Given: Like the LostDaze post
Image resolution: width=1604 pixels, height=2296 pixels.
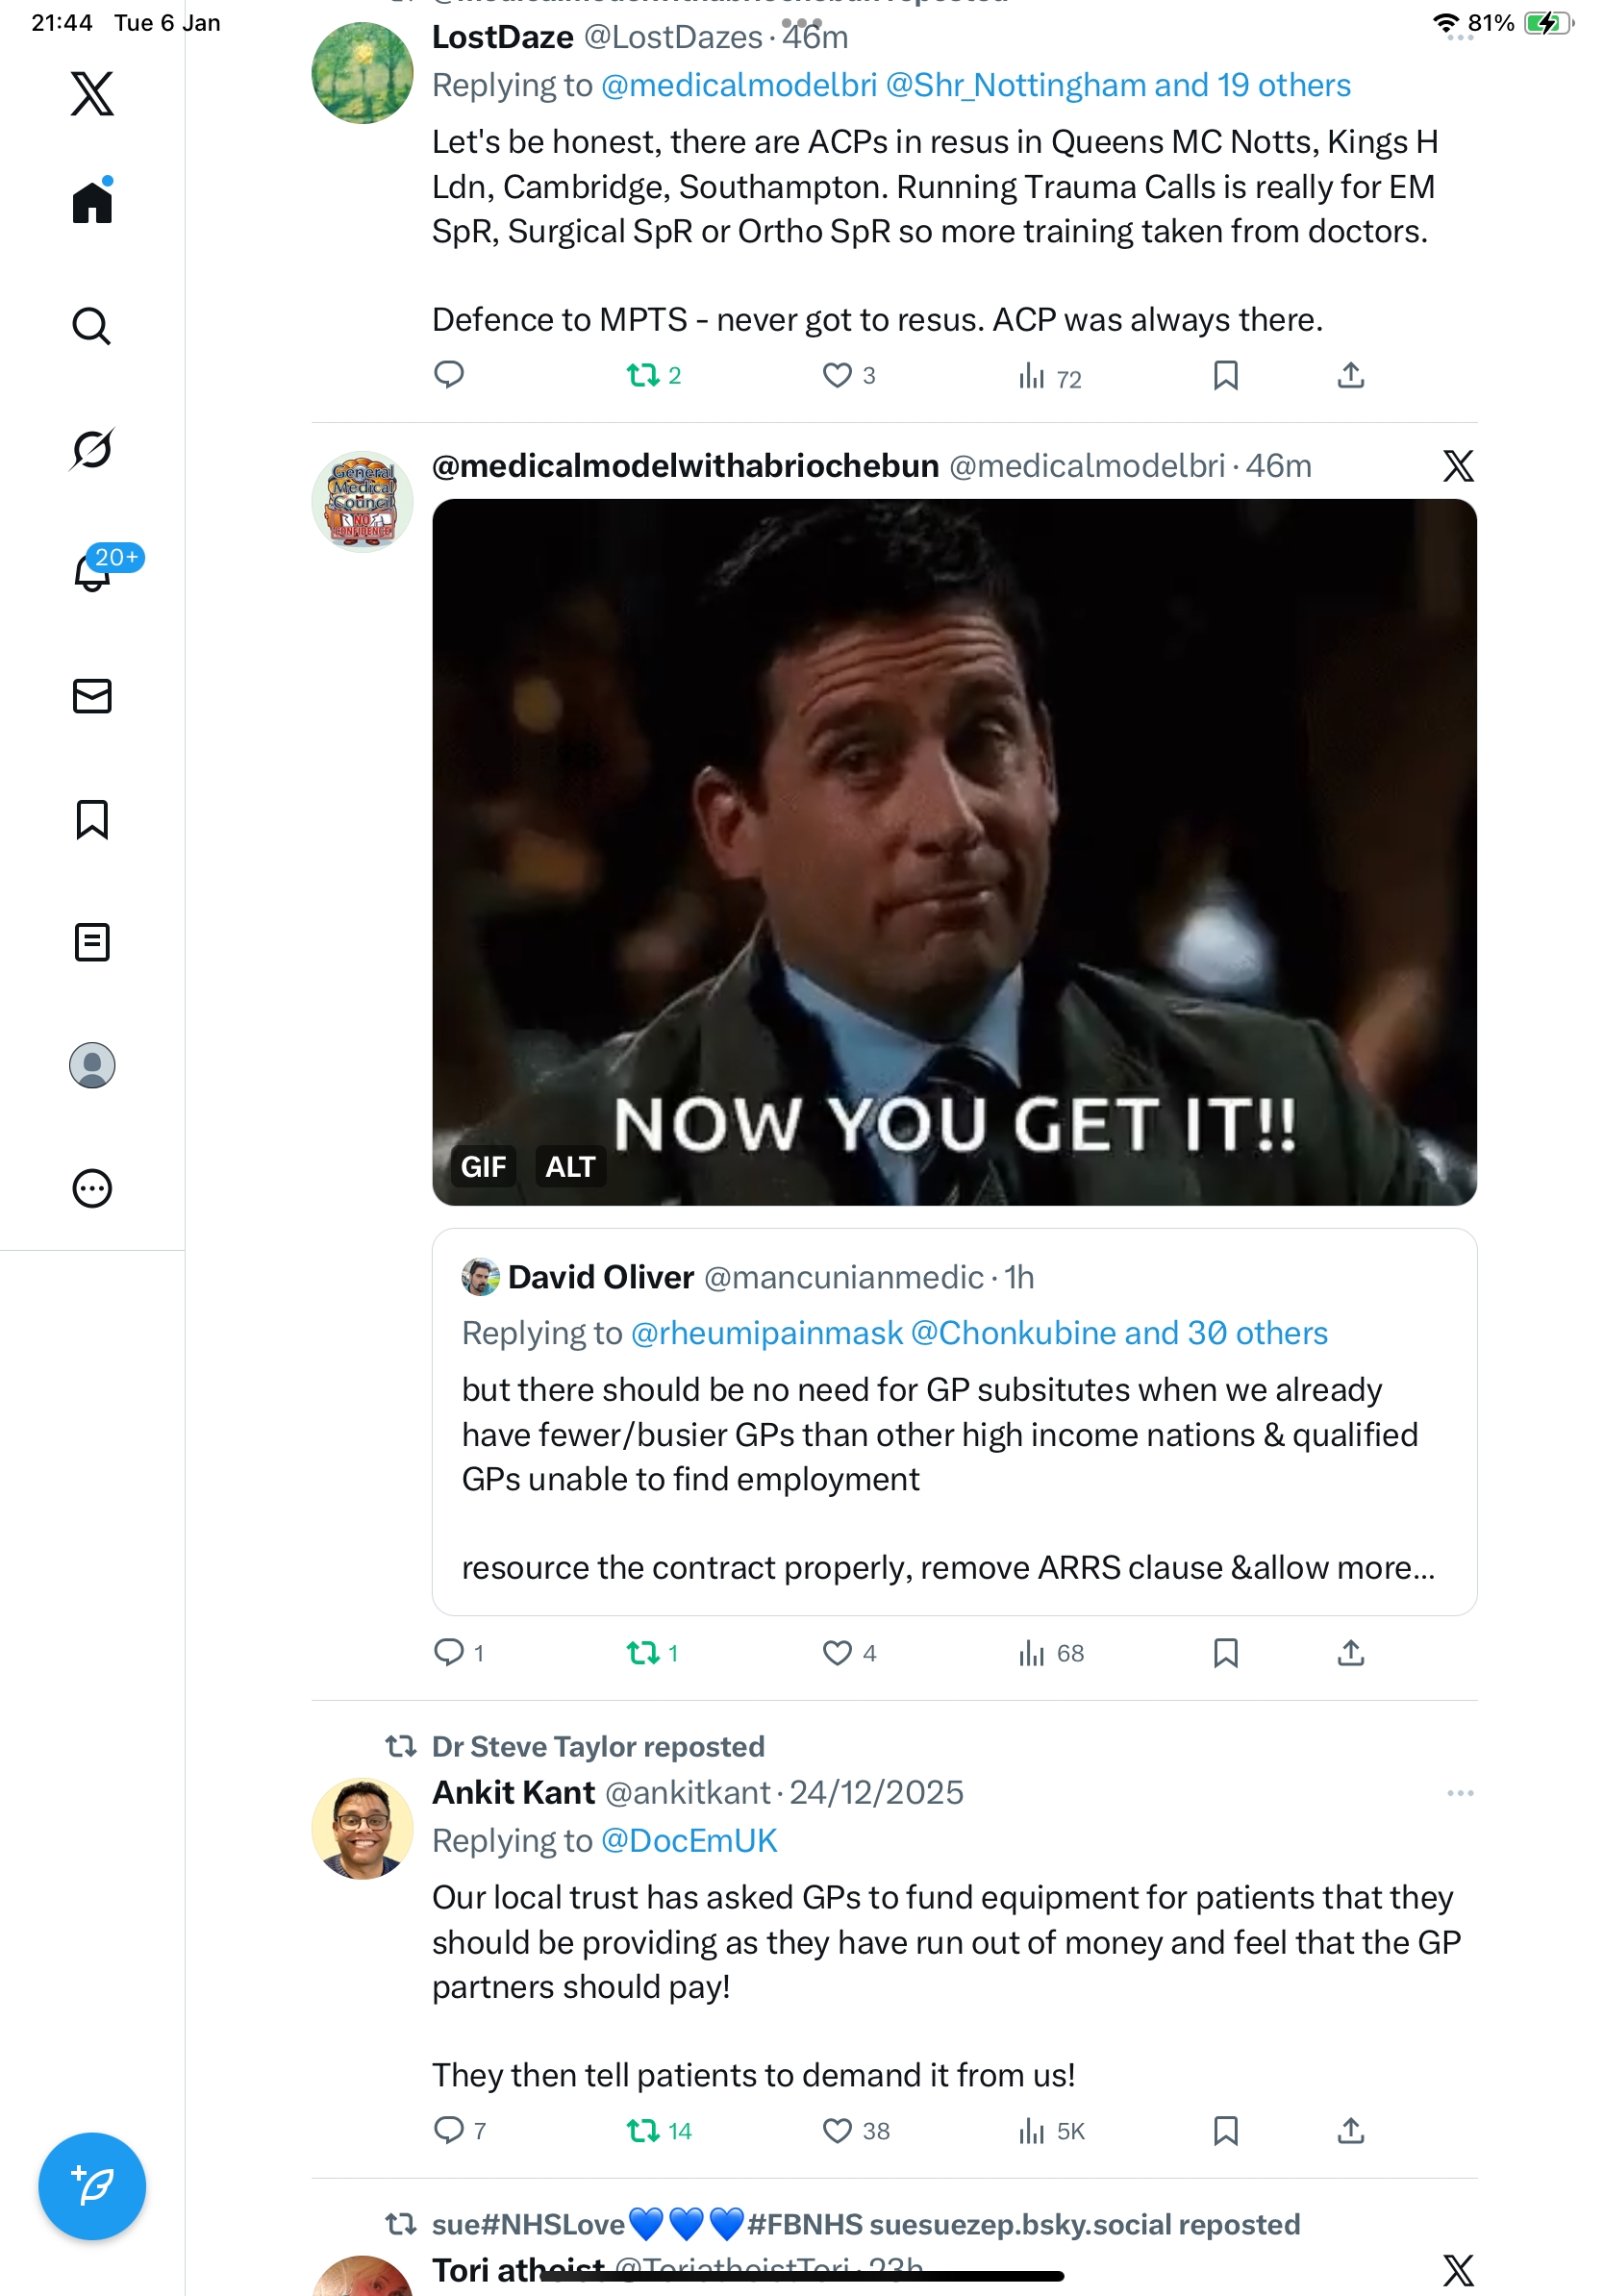Looking at the screenshot, I should 836,376.
